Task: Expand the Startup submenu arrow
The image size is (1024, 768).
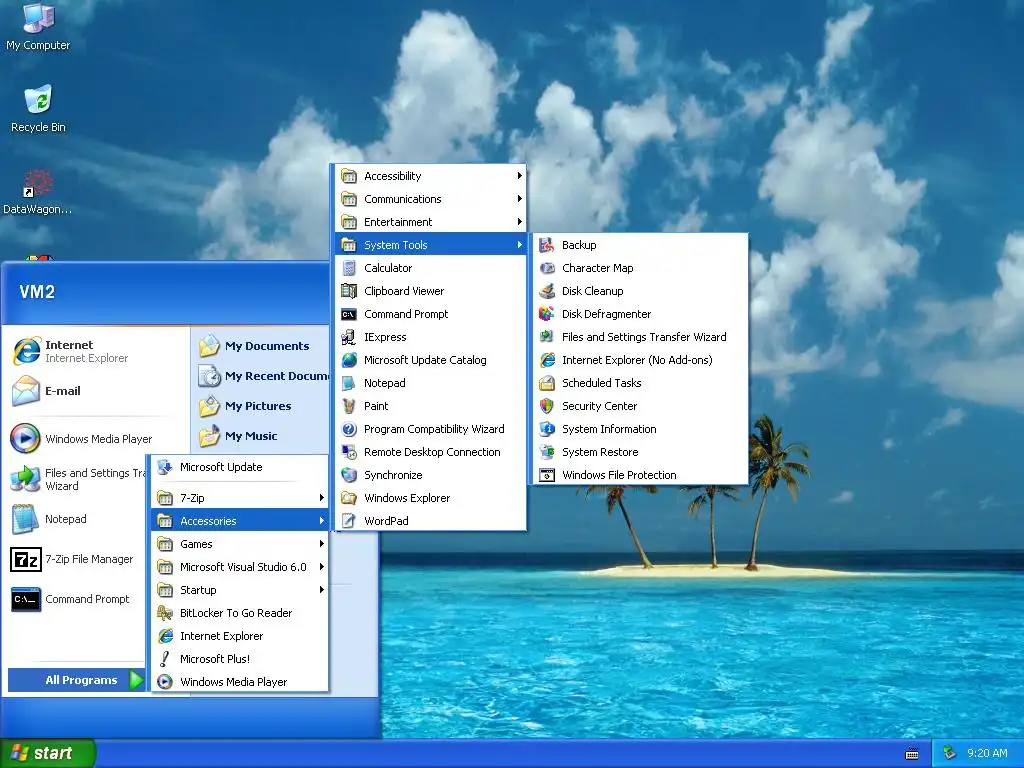Action: coord(321,590)
